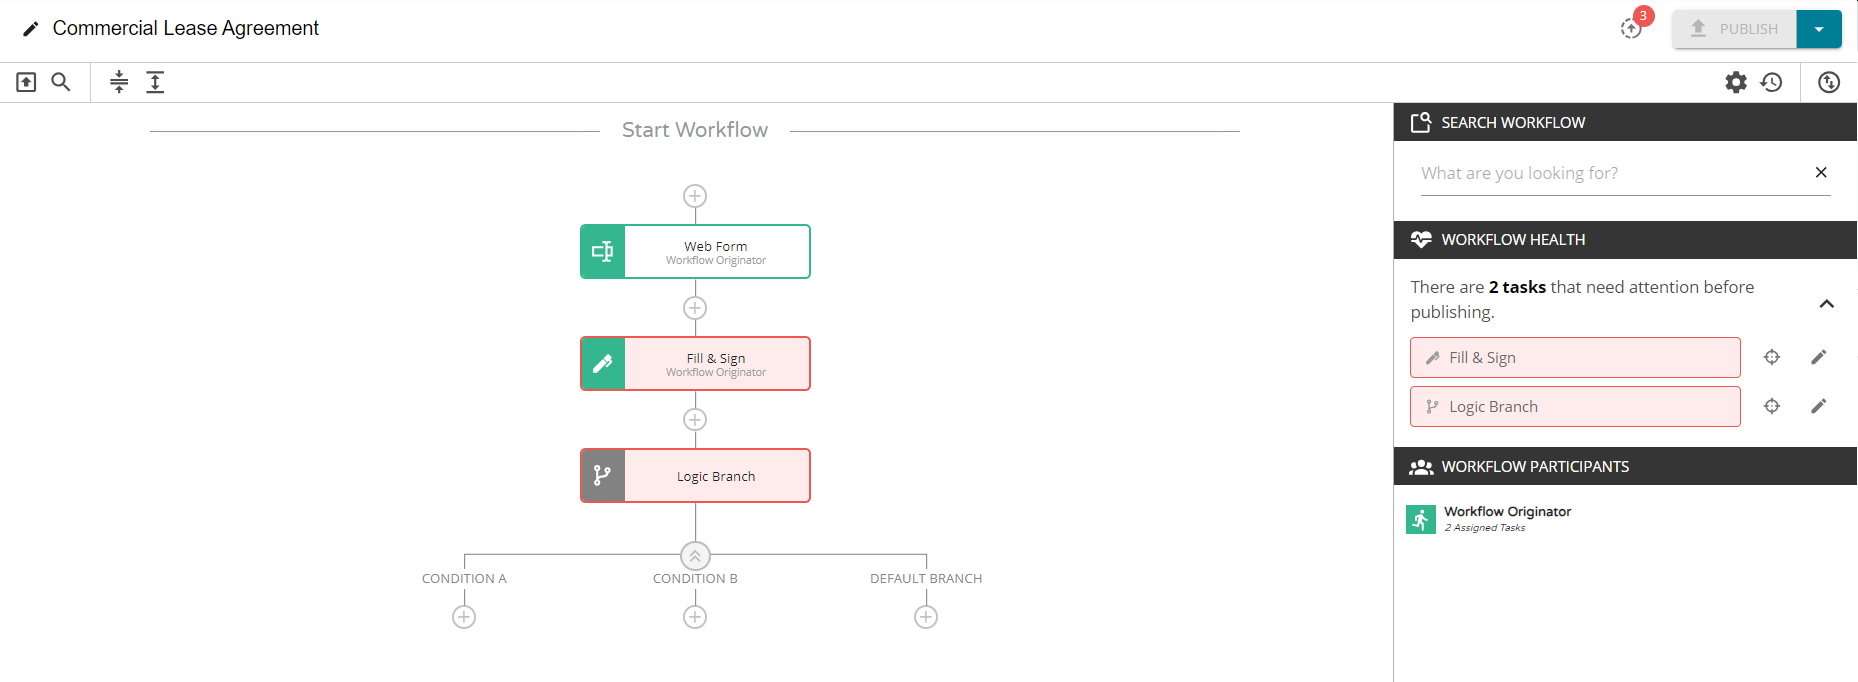Click the SEARCH WORKFLOW panel header
This screenshot has width=1858, height=682.
pyautogui.click(x=1512, y=122)
